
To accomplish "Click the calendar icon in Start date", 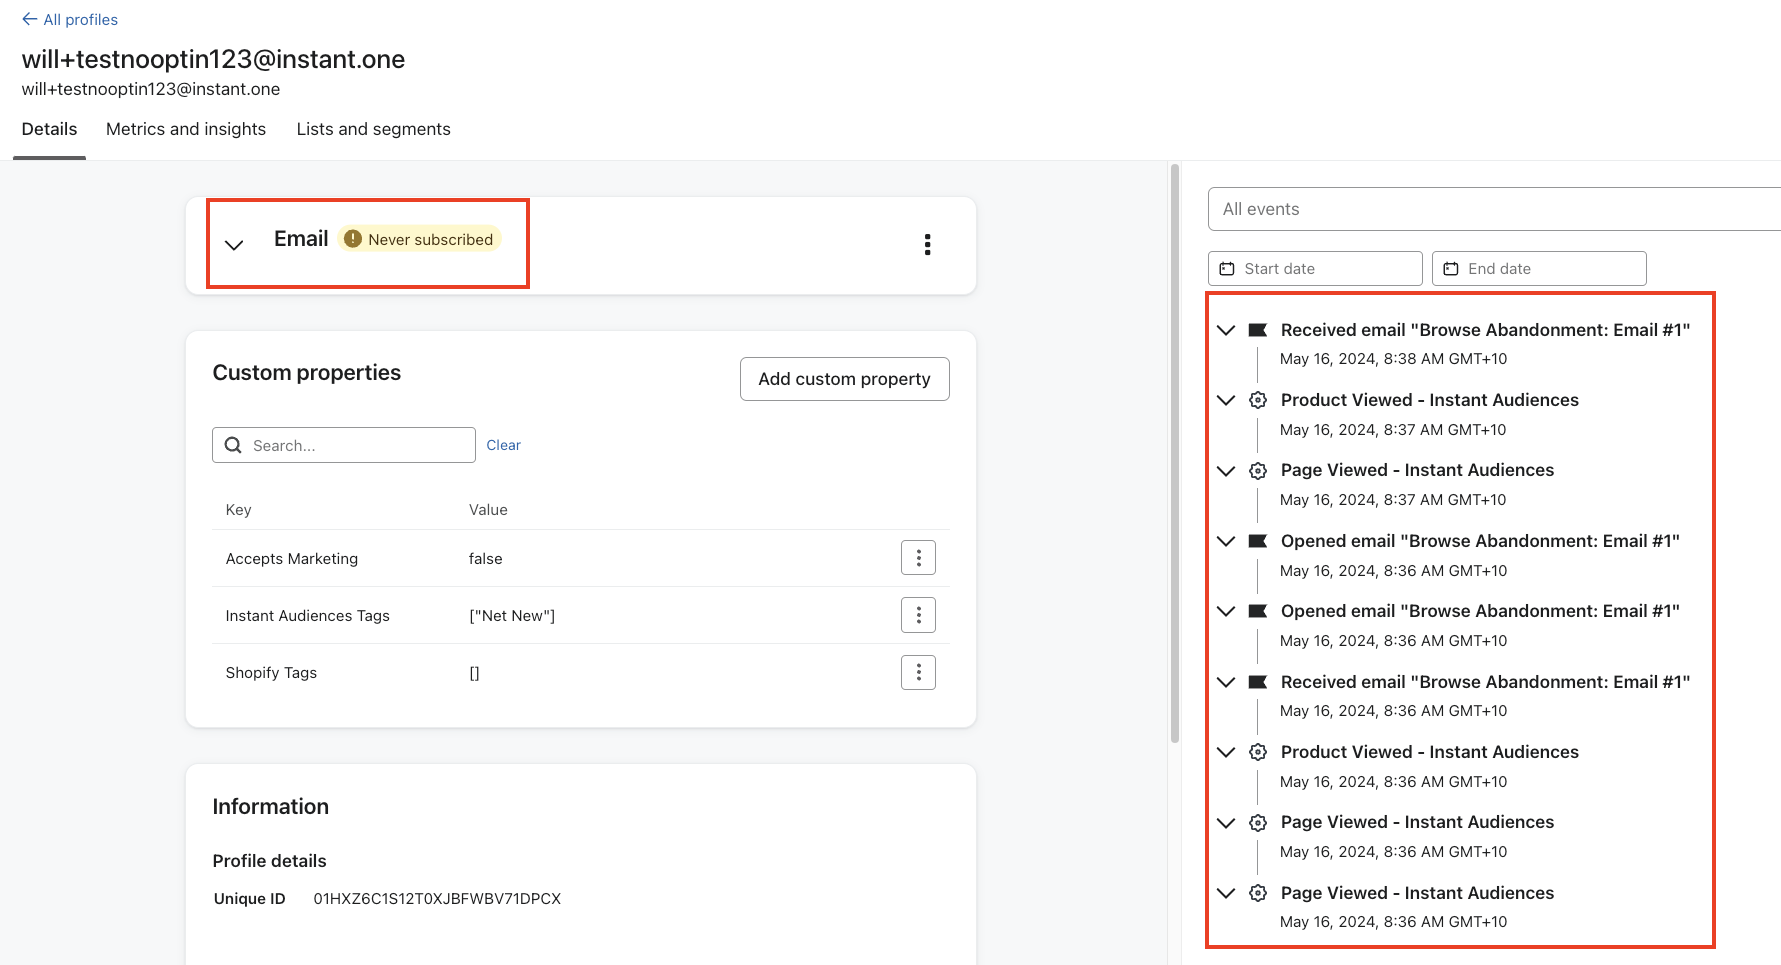I will (x=1227, y=269).
